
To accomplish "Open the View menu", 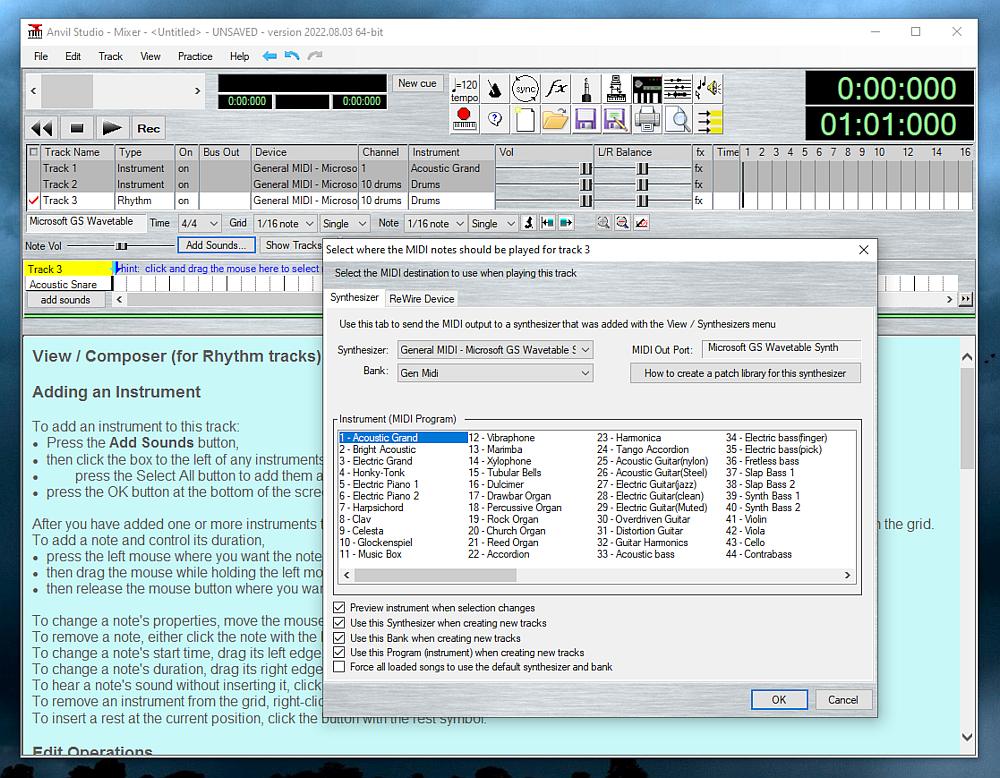I will pyautogui.click(x=151, y=56).
